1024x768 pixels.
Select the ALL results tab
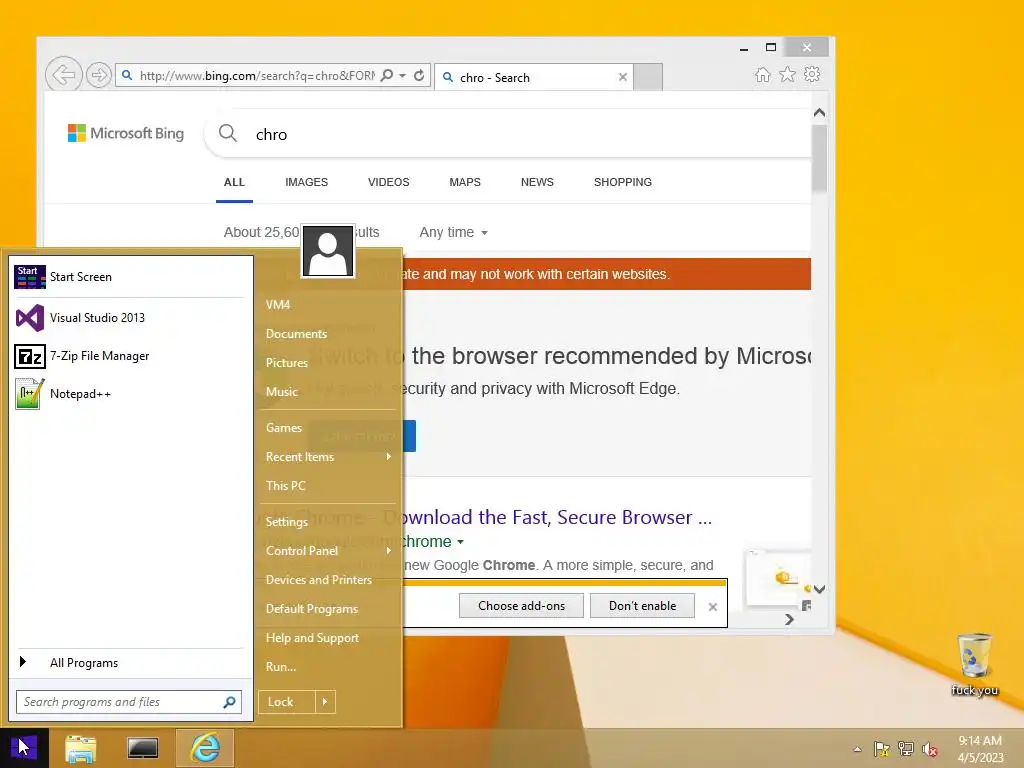[234, 182]
